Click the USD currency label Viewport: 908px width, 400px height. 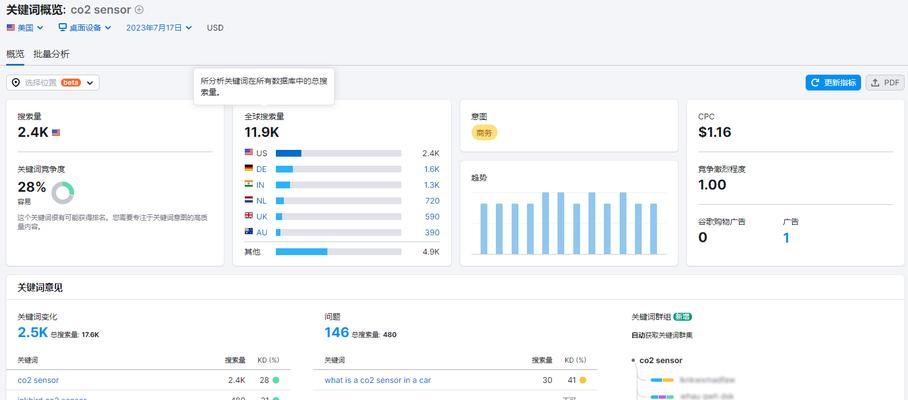coord(215,27)
